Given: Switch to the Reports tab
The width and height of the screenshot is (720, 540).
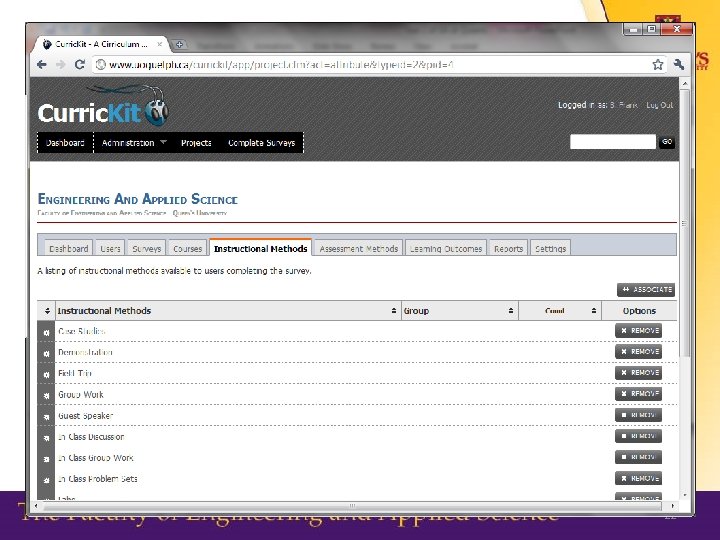Looking at the screenshot, I should [x=508, y=248].
